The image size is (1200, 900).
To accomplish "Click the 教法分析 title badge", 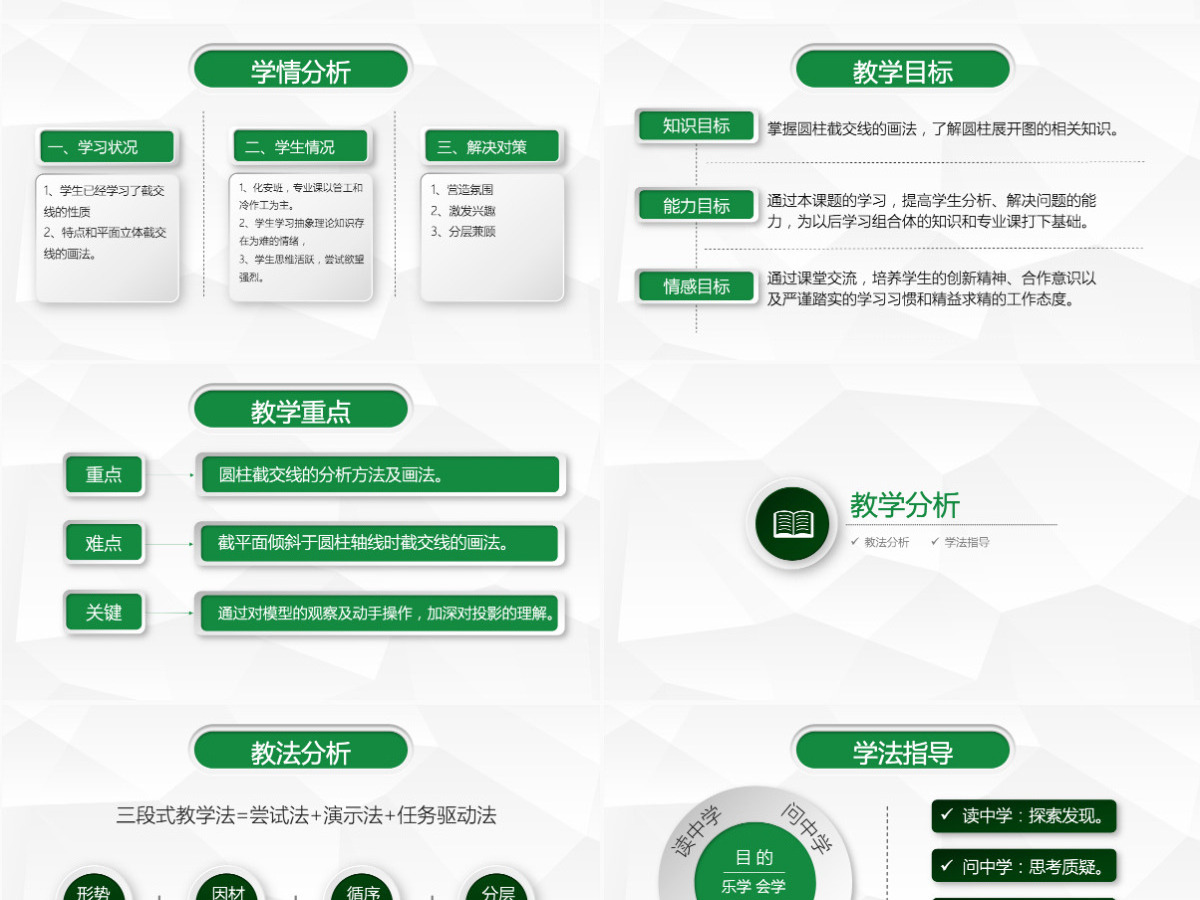I will click(301, 752).
